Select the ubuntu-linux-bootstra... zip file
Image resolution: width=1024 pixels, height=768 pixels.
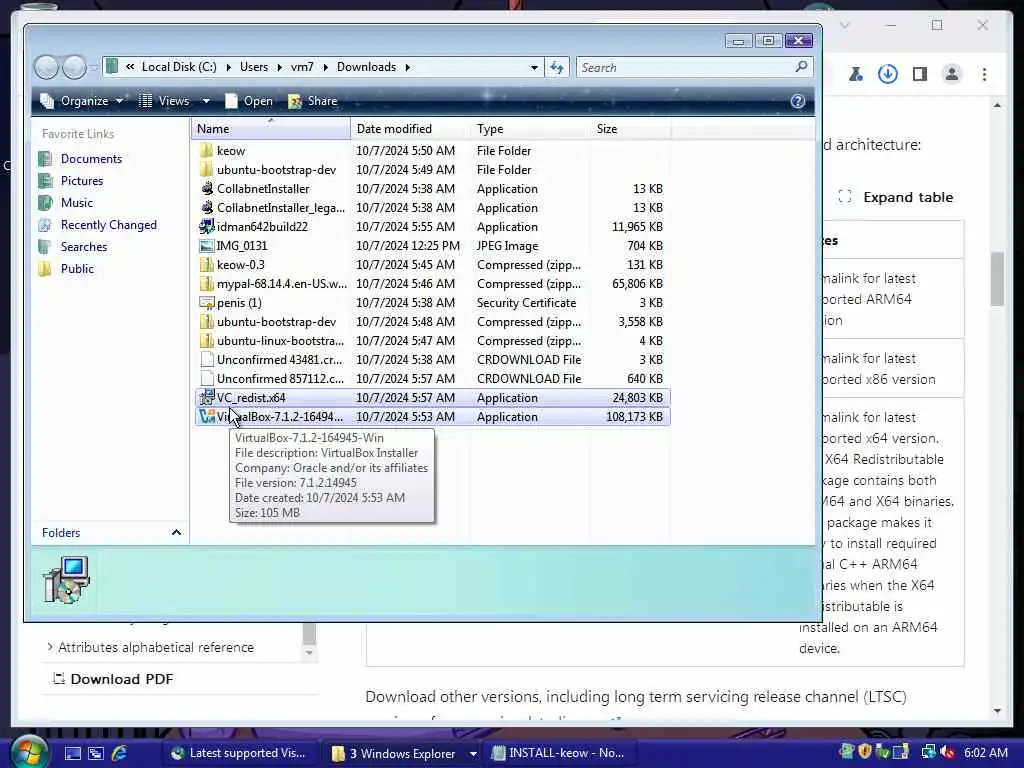tap(432, 340)
